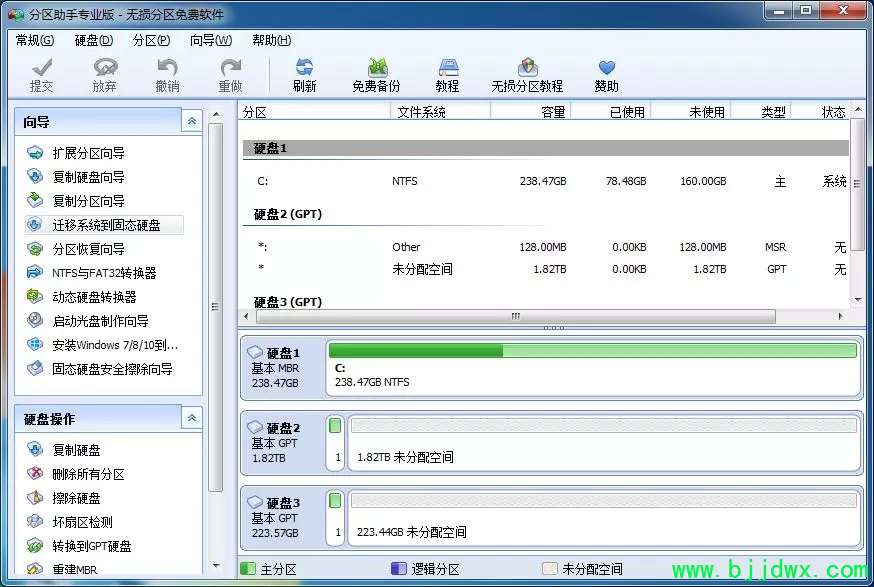Sort by 已使用 column header

click(611, 111)
